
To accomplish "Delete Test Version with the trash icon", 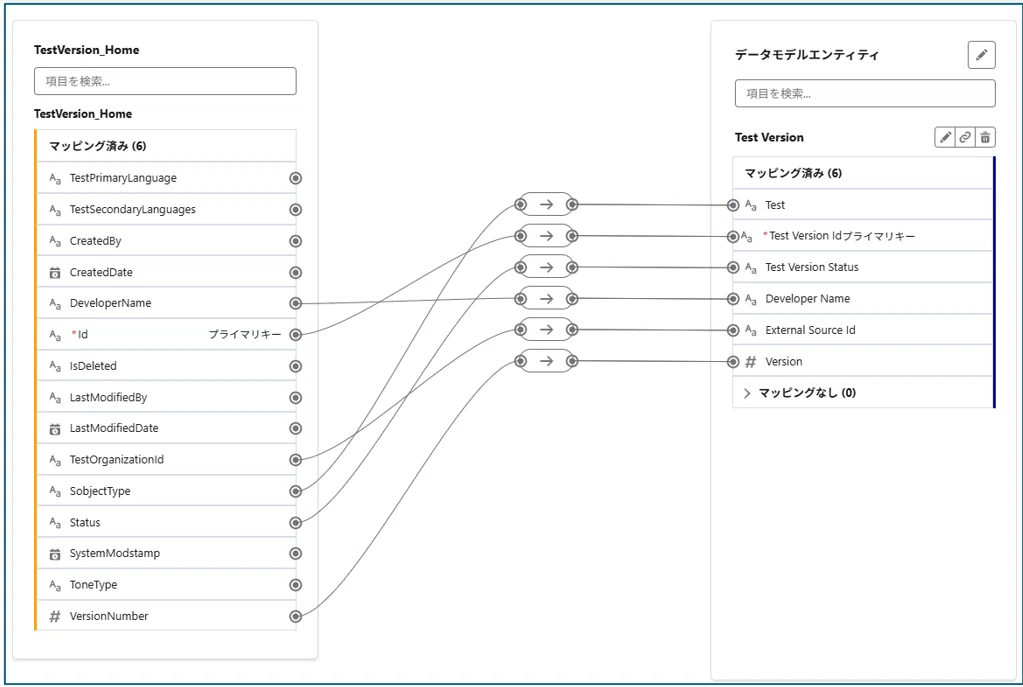I will point(985,137).
